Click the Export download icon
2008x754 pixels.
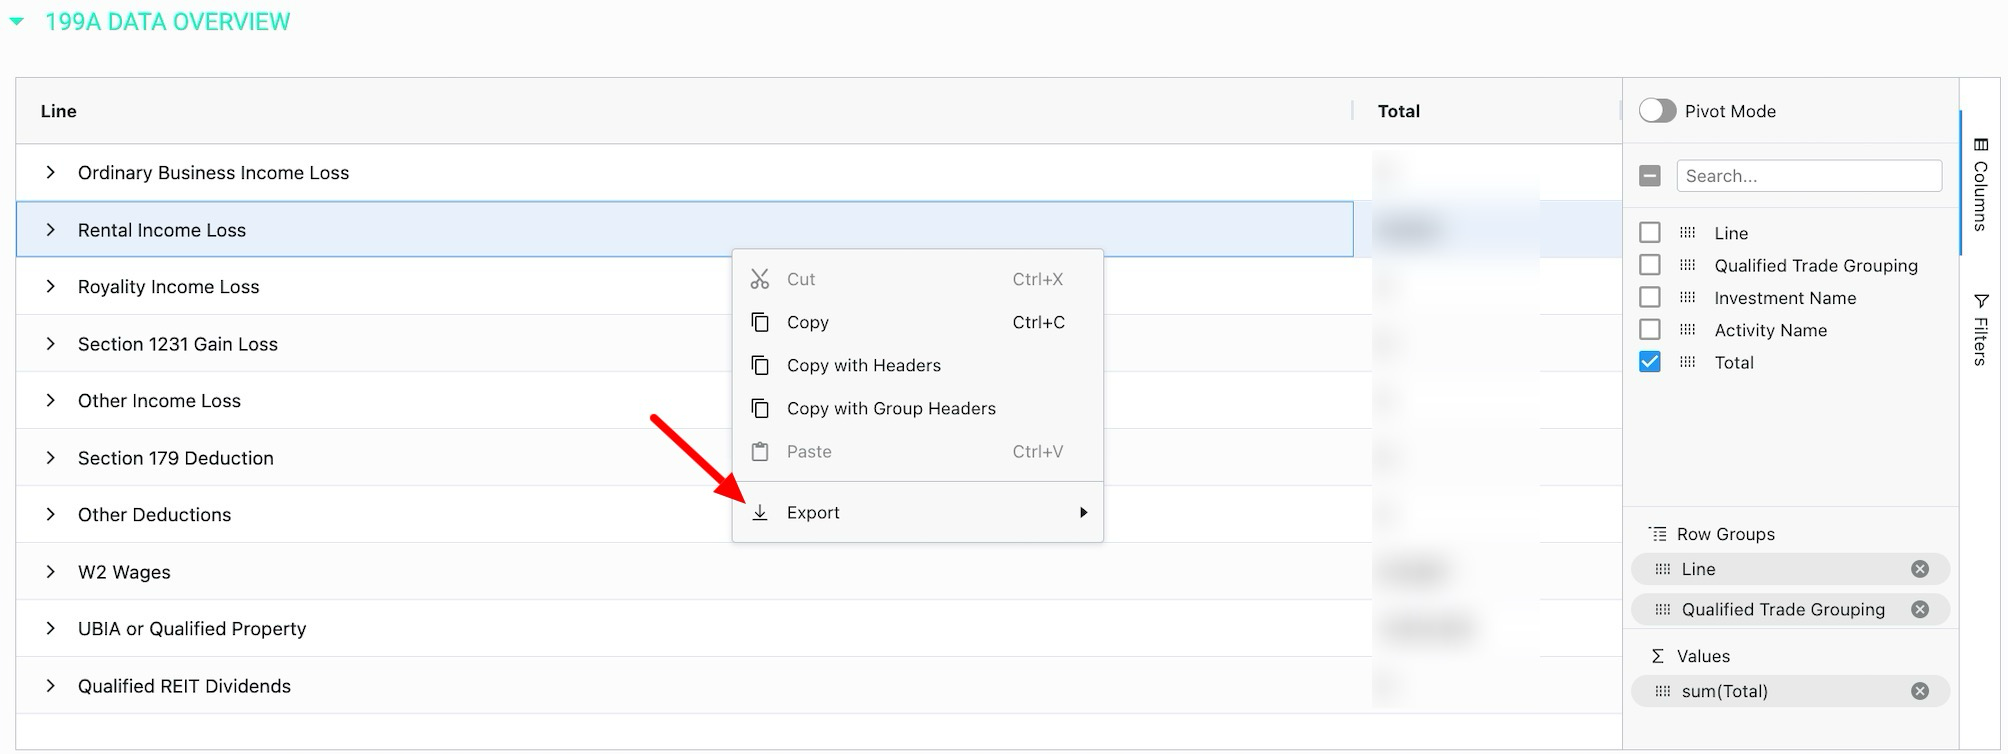[760, 513]
